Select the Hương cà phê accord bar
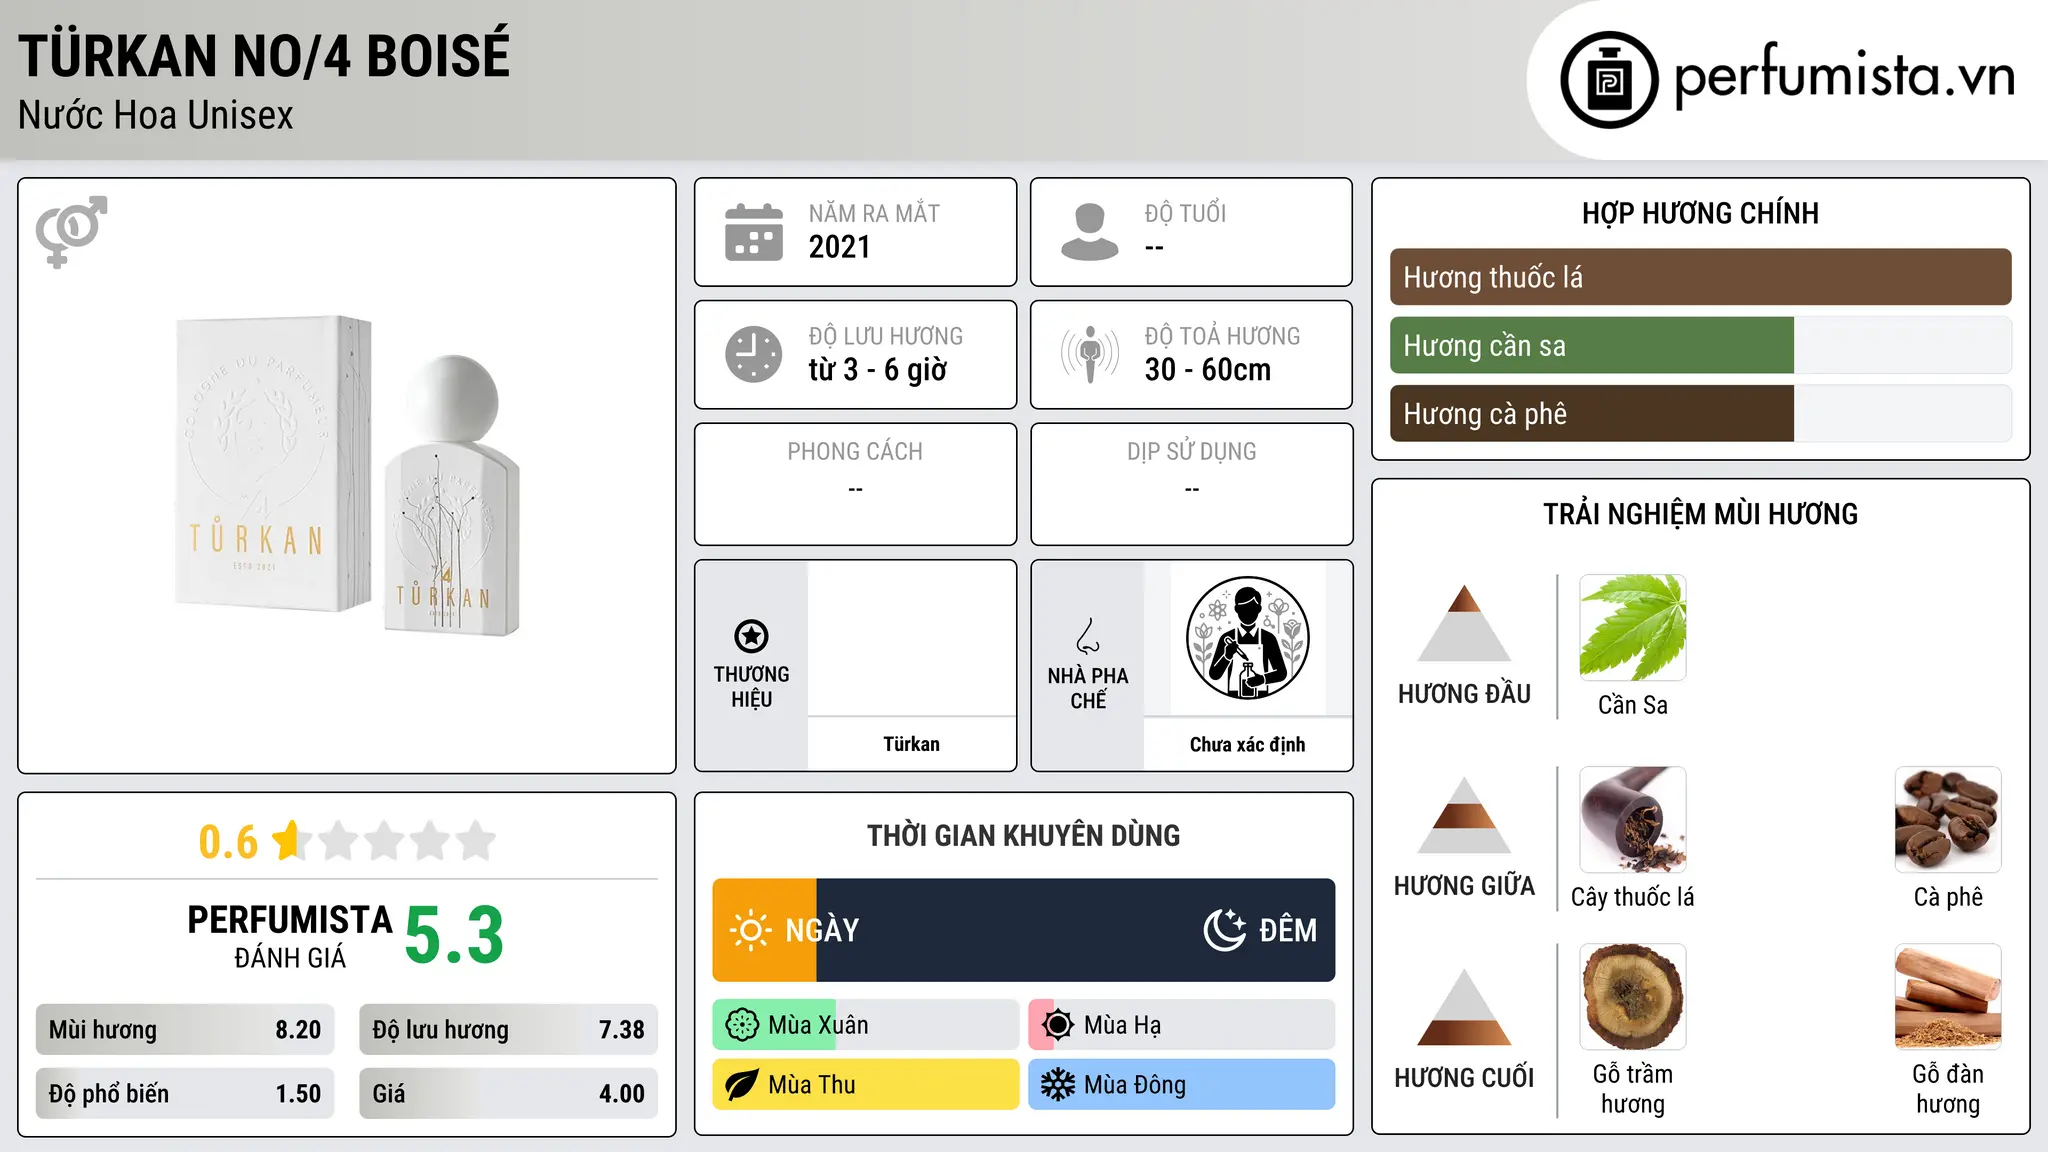 1700,413
